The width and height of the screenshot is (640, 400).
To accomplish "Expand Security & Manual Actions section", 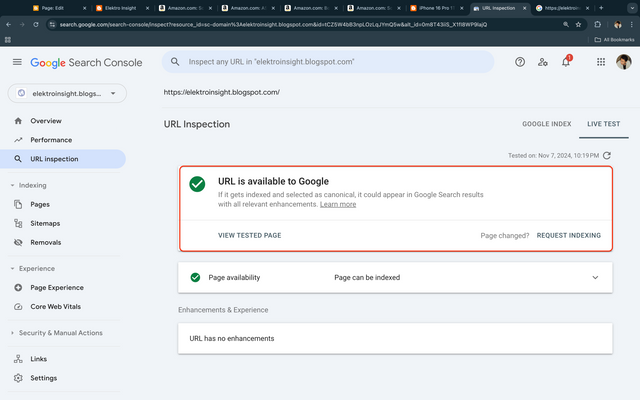I will [x=56, y=333].
